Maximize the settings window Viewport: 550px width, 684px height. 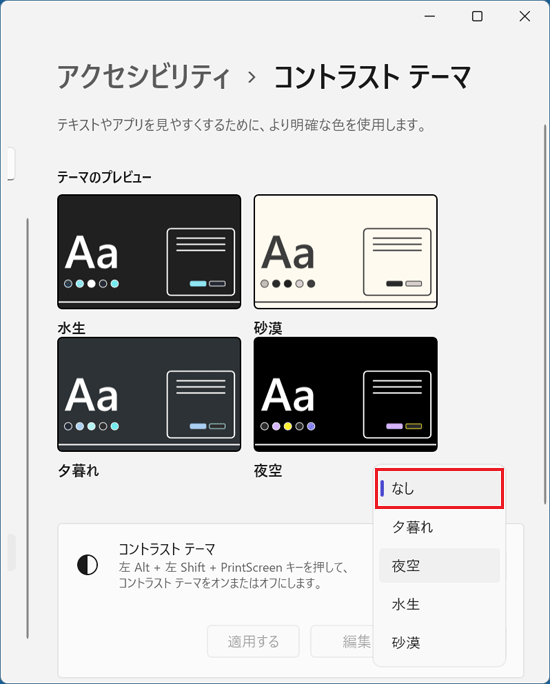point(477,16)
